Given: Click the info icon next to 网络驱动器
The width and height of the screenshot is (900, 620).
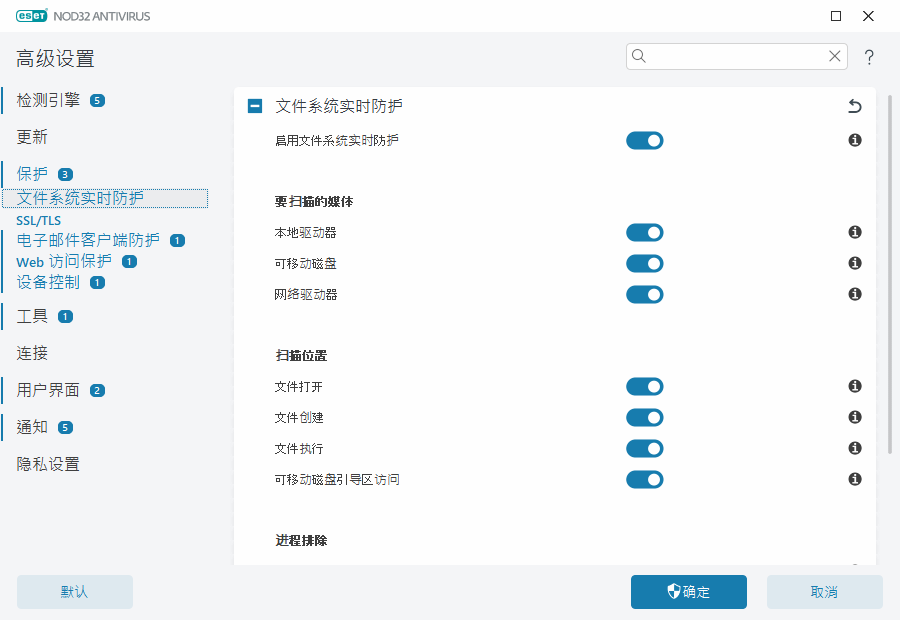Looking at the screenshot, I should click(x=854, y=294).
